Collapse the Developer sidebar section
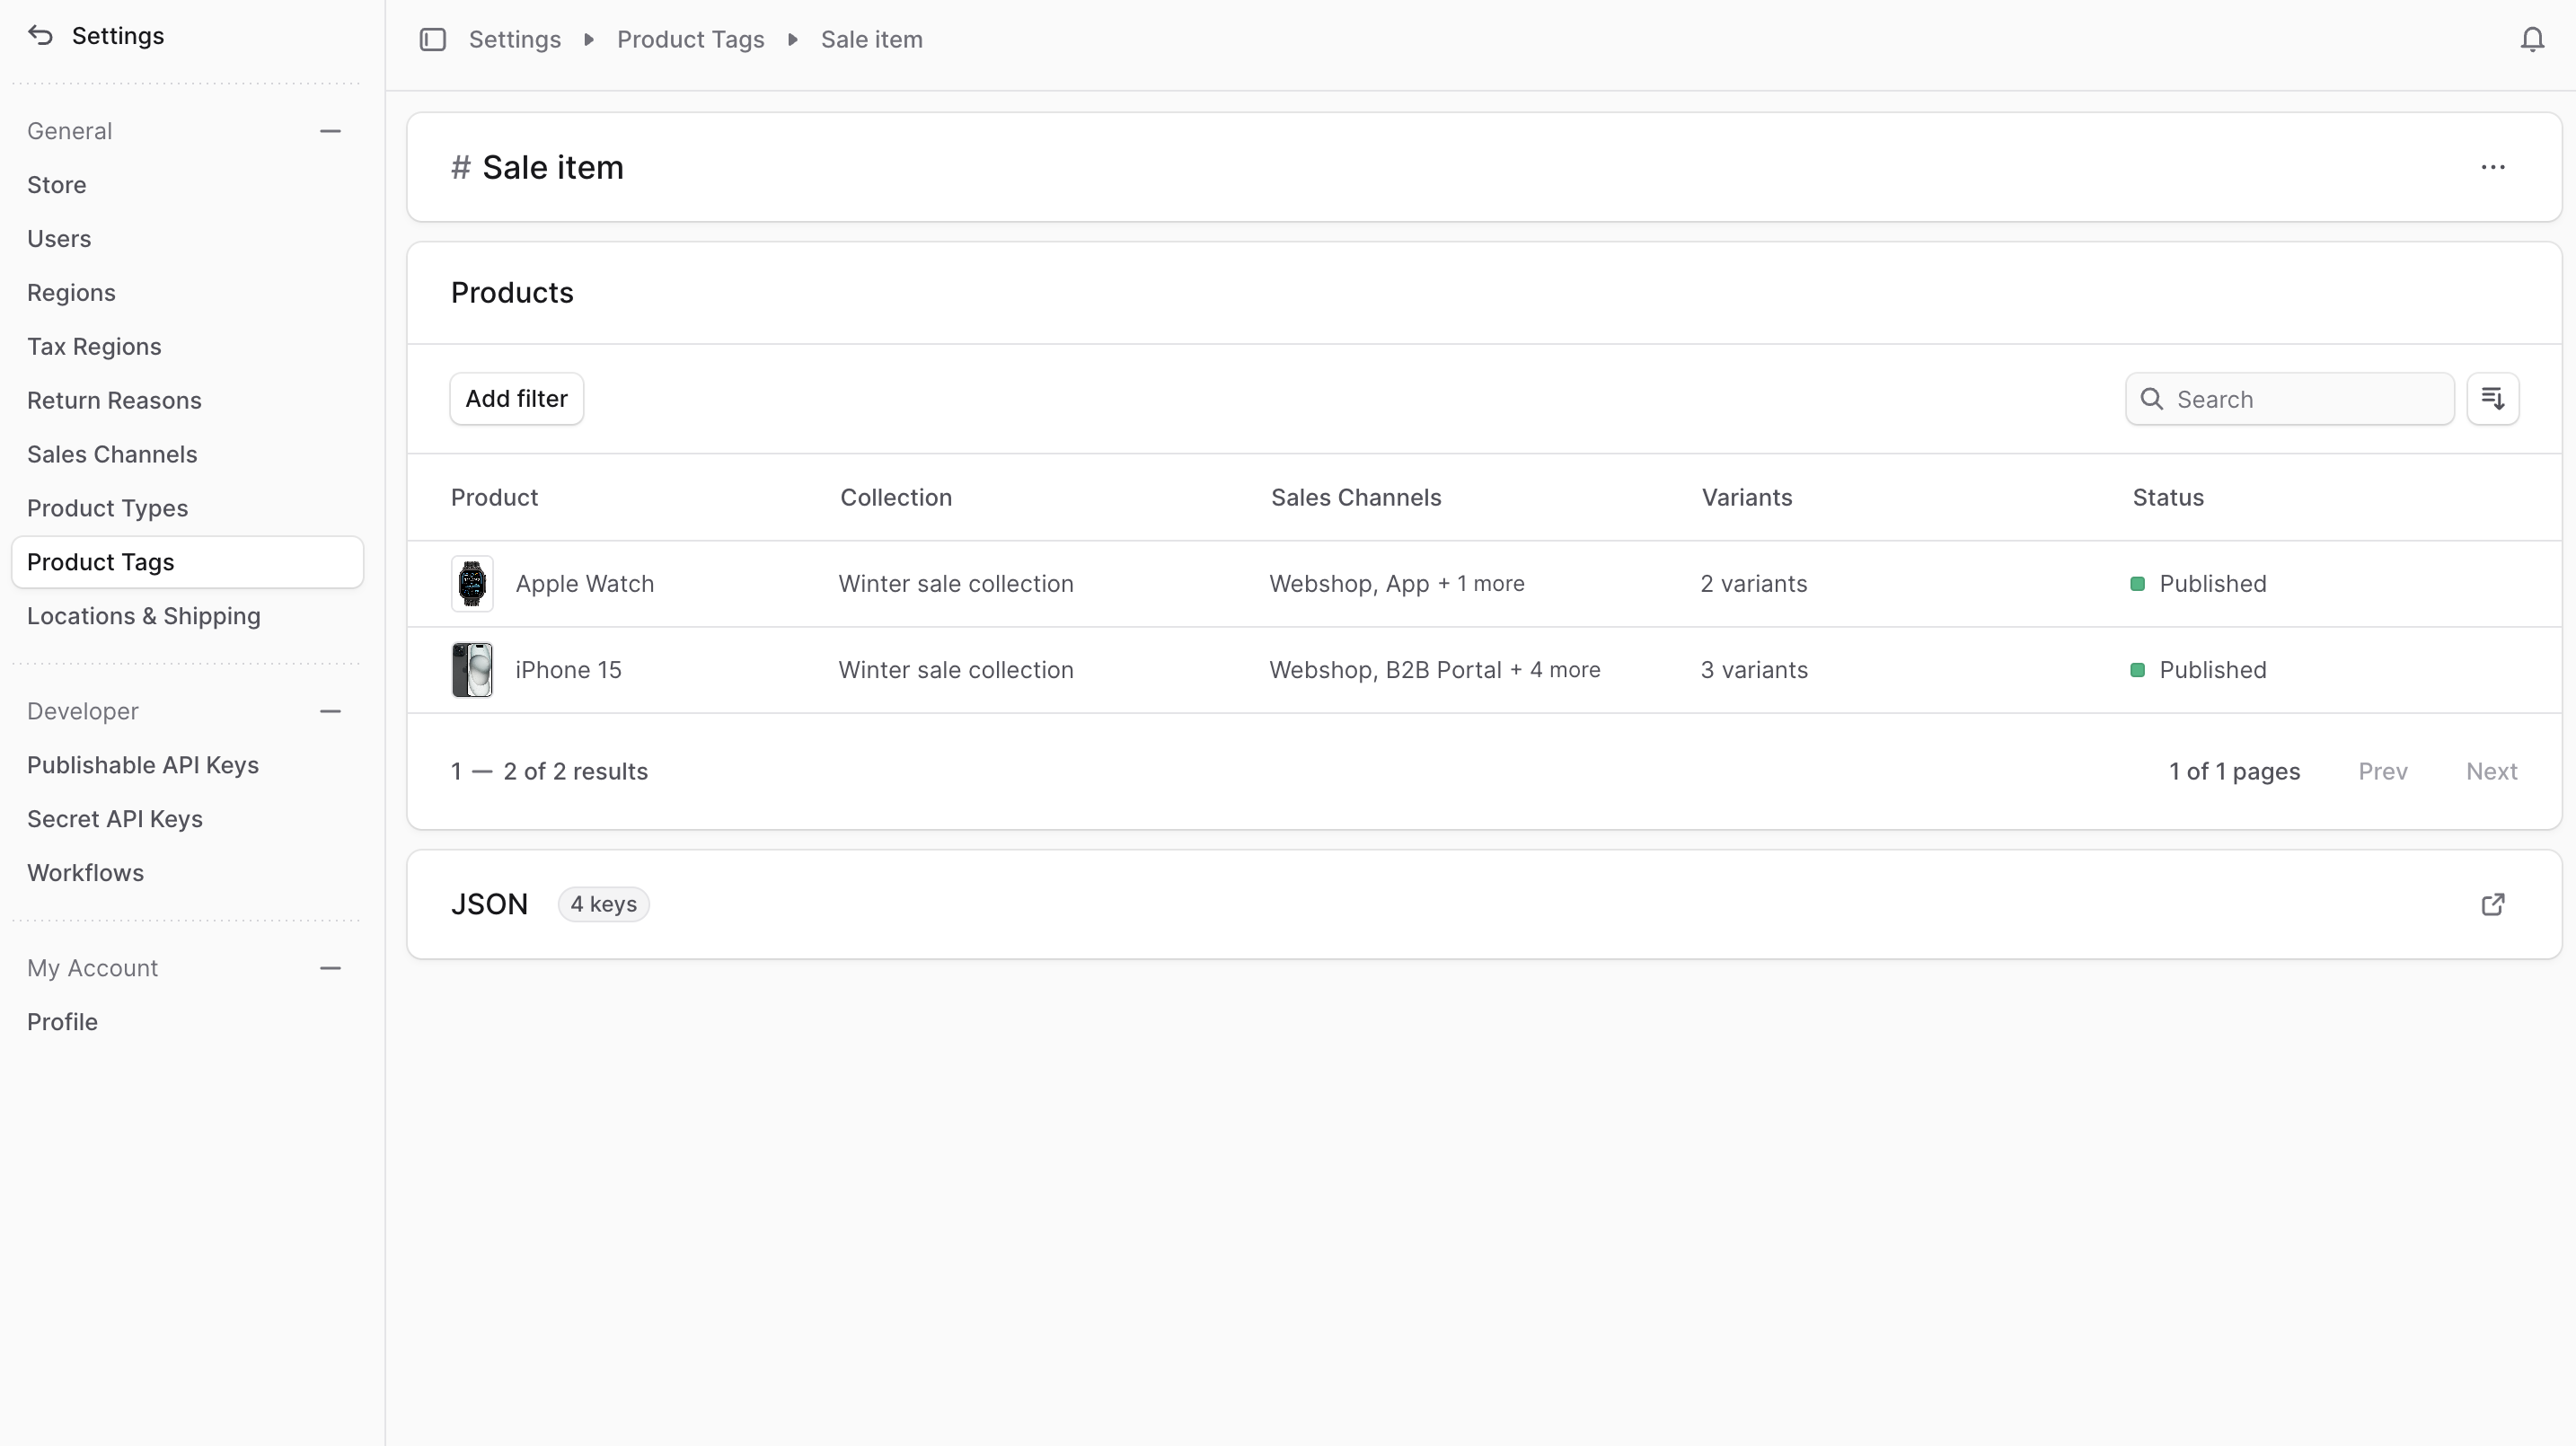 (x=330, y=711)
